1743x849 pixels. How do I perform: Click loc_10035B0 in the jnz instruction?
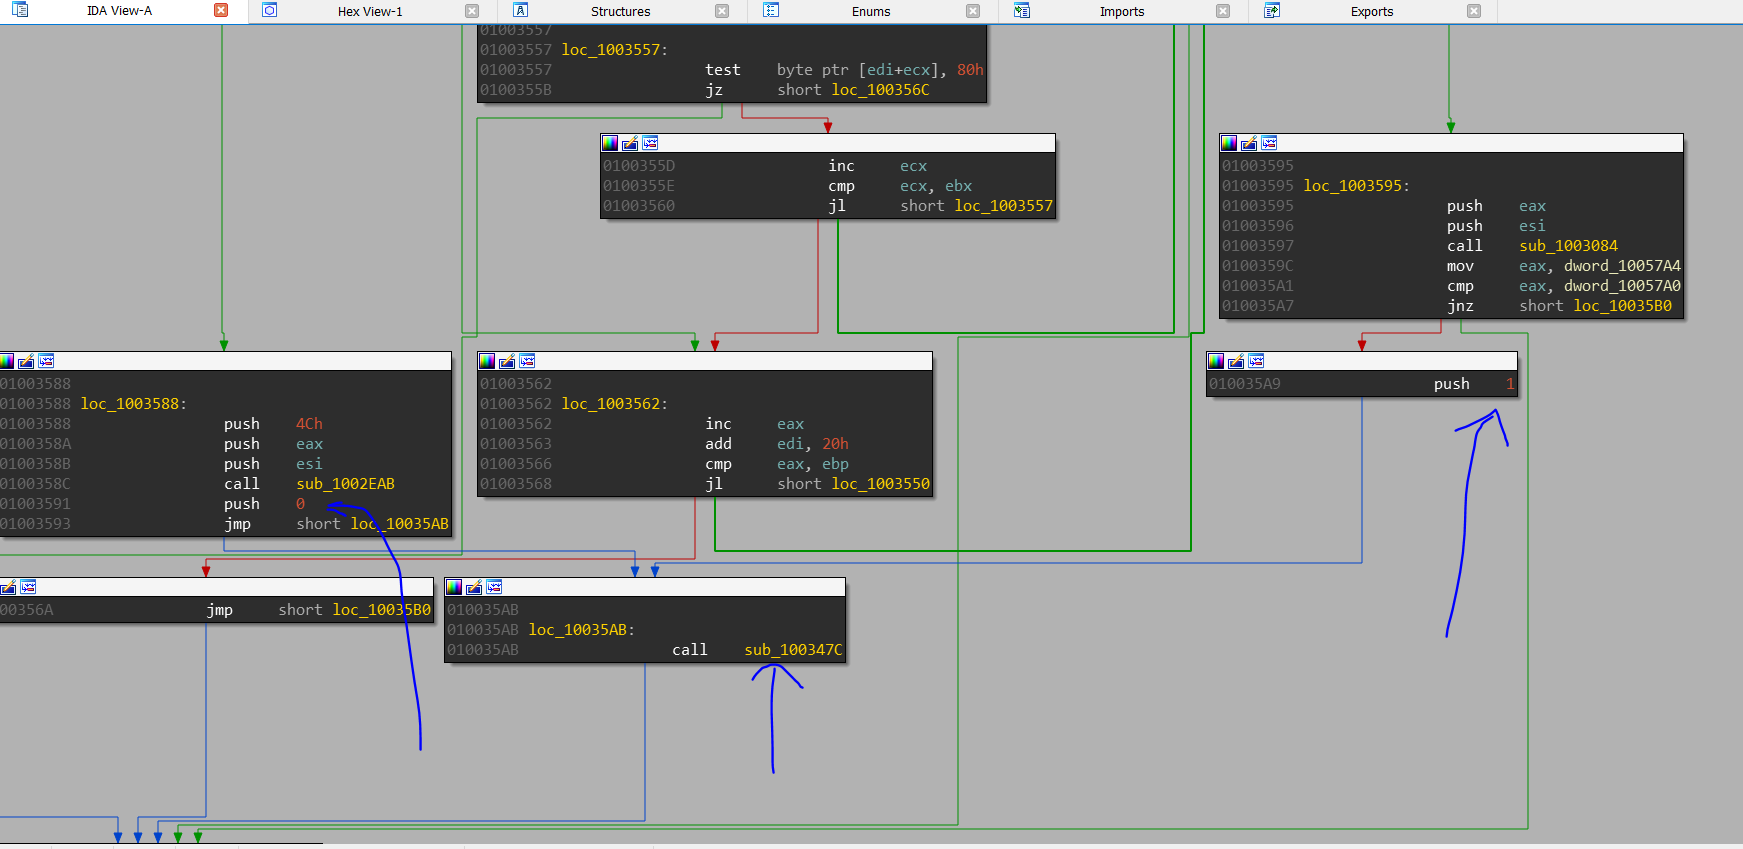pyautogui.click(x=1622, y=306)
